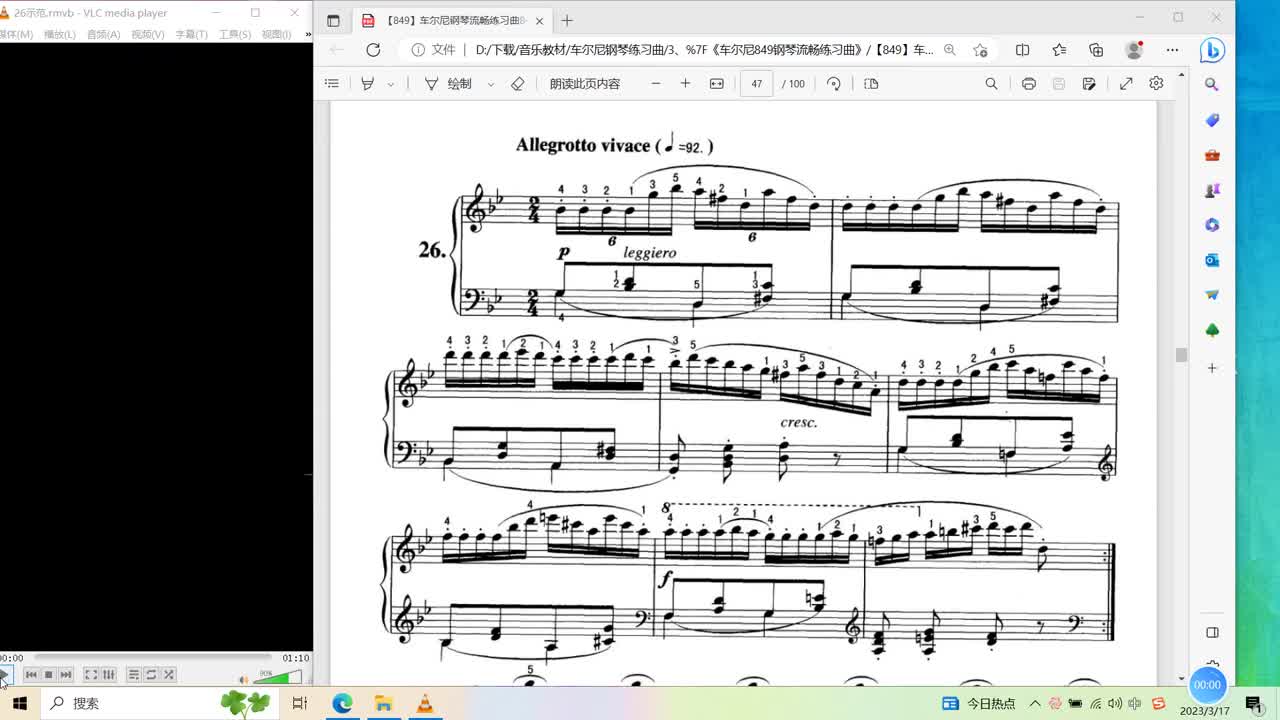Open 今日热点 news widget
This screenshot has height=720, width=1280.
pos(979,703)
